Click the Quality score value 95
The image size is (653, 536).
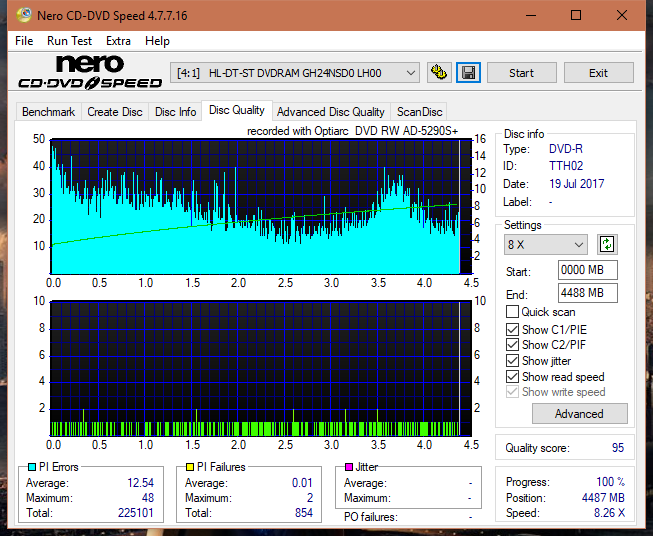[x=618, y=448]
